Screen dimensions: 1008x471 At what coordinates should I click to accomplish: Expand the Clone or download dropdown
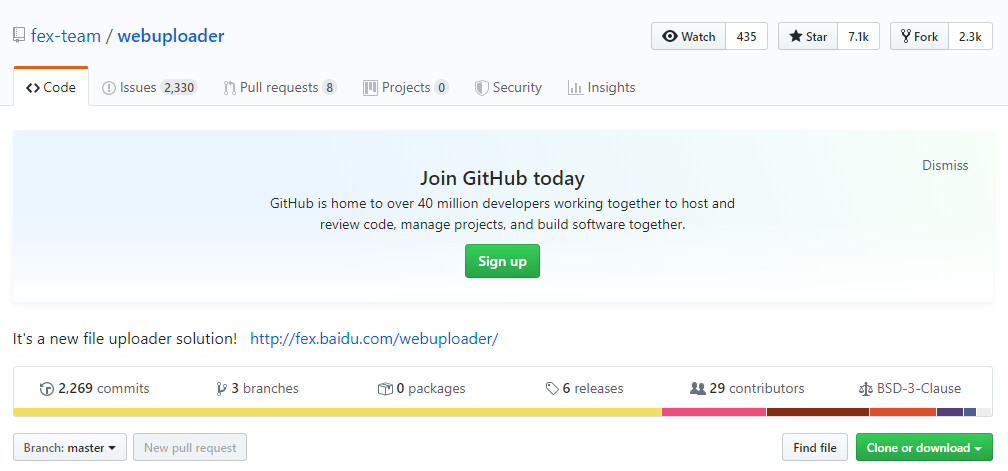click(x=924, y=448)
